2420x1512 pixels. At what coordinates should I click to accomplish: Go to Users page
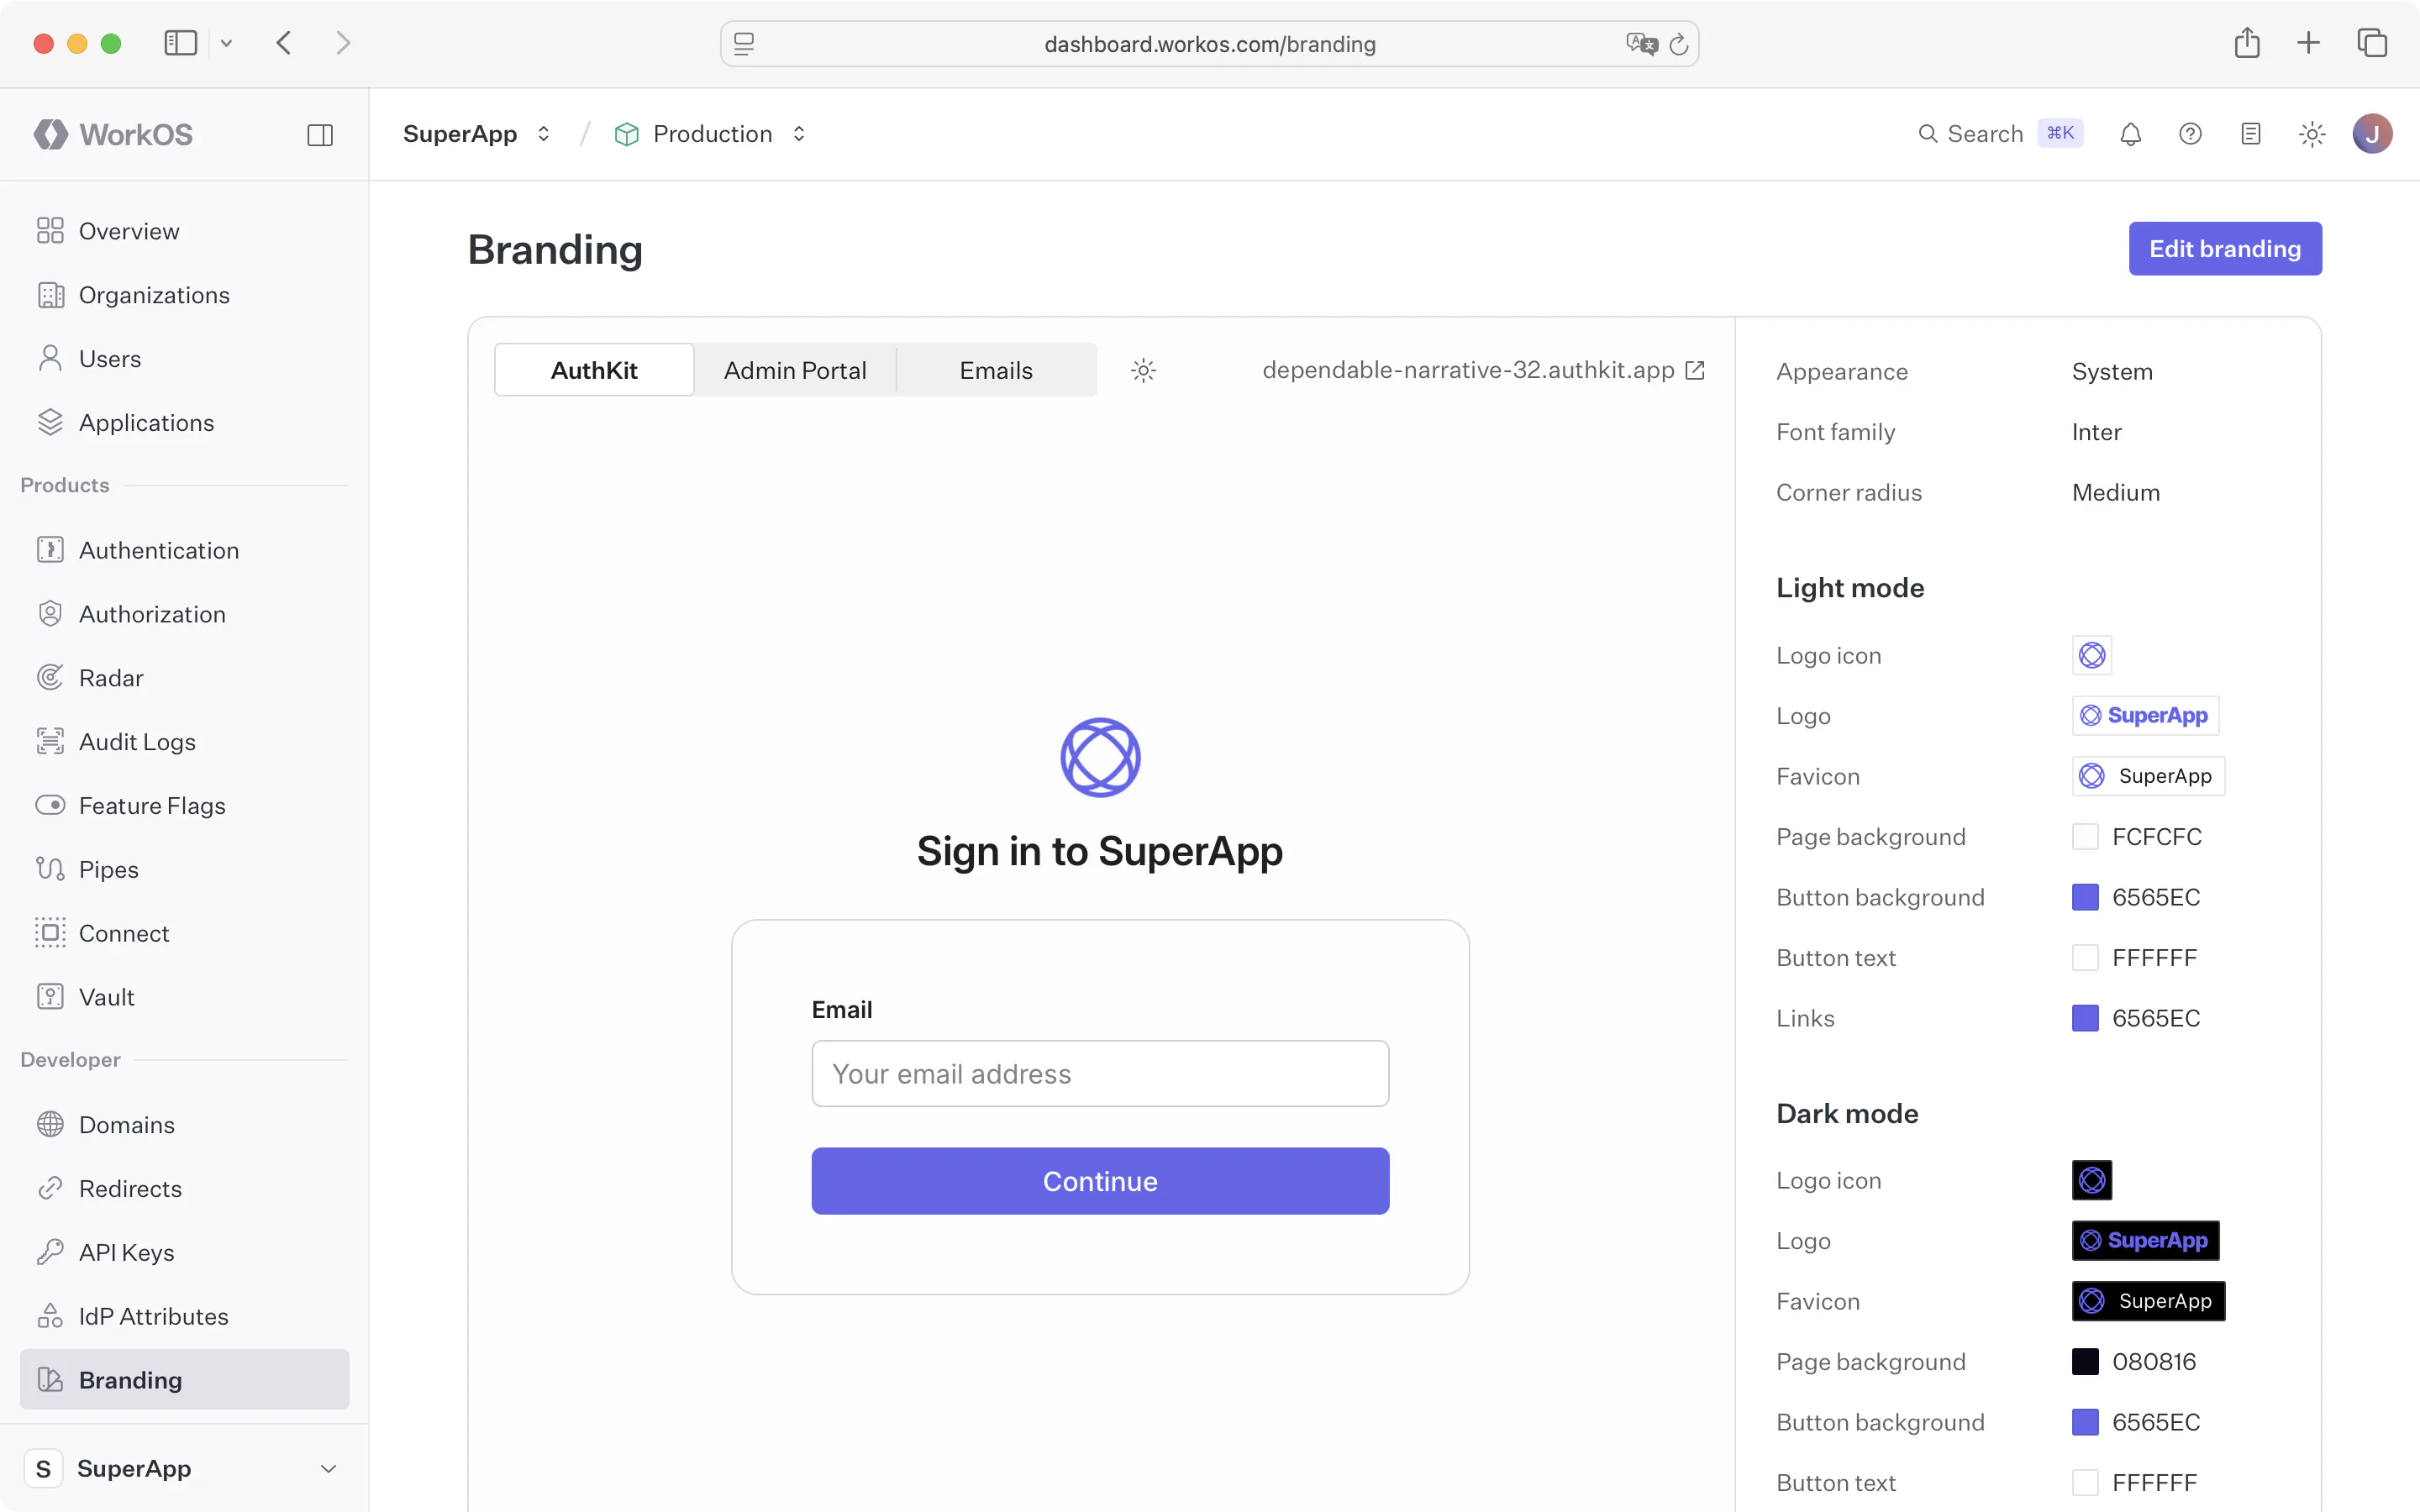click(x=184, y=359)
